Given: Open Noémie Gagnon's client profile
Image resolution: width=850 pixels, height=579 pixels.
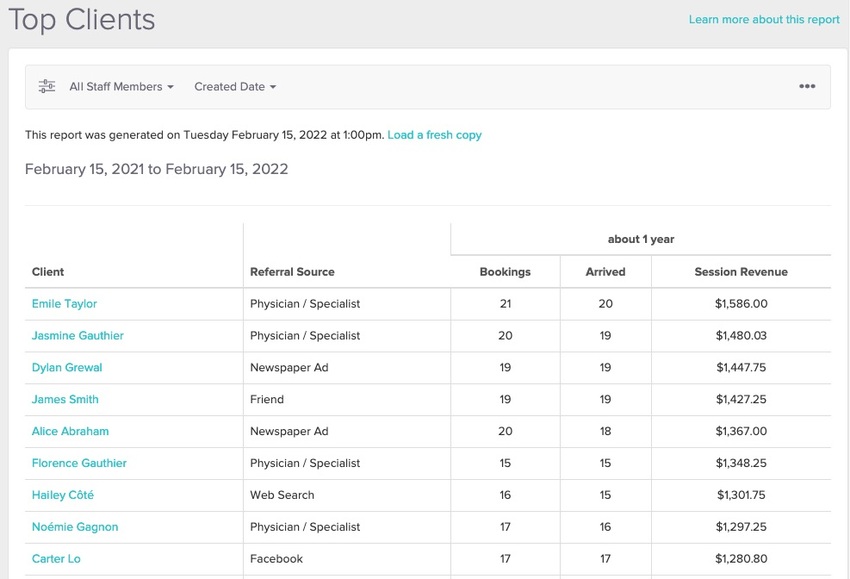Looking at the screenshot, I should [x=75, y=527].
